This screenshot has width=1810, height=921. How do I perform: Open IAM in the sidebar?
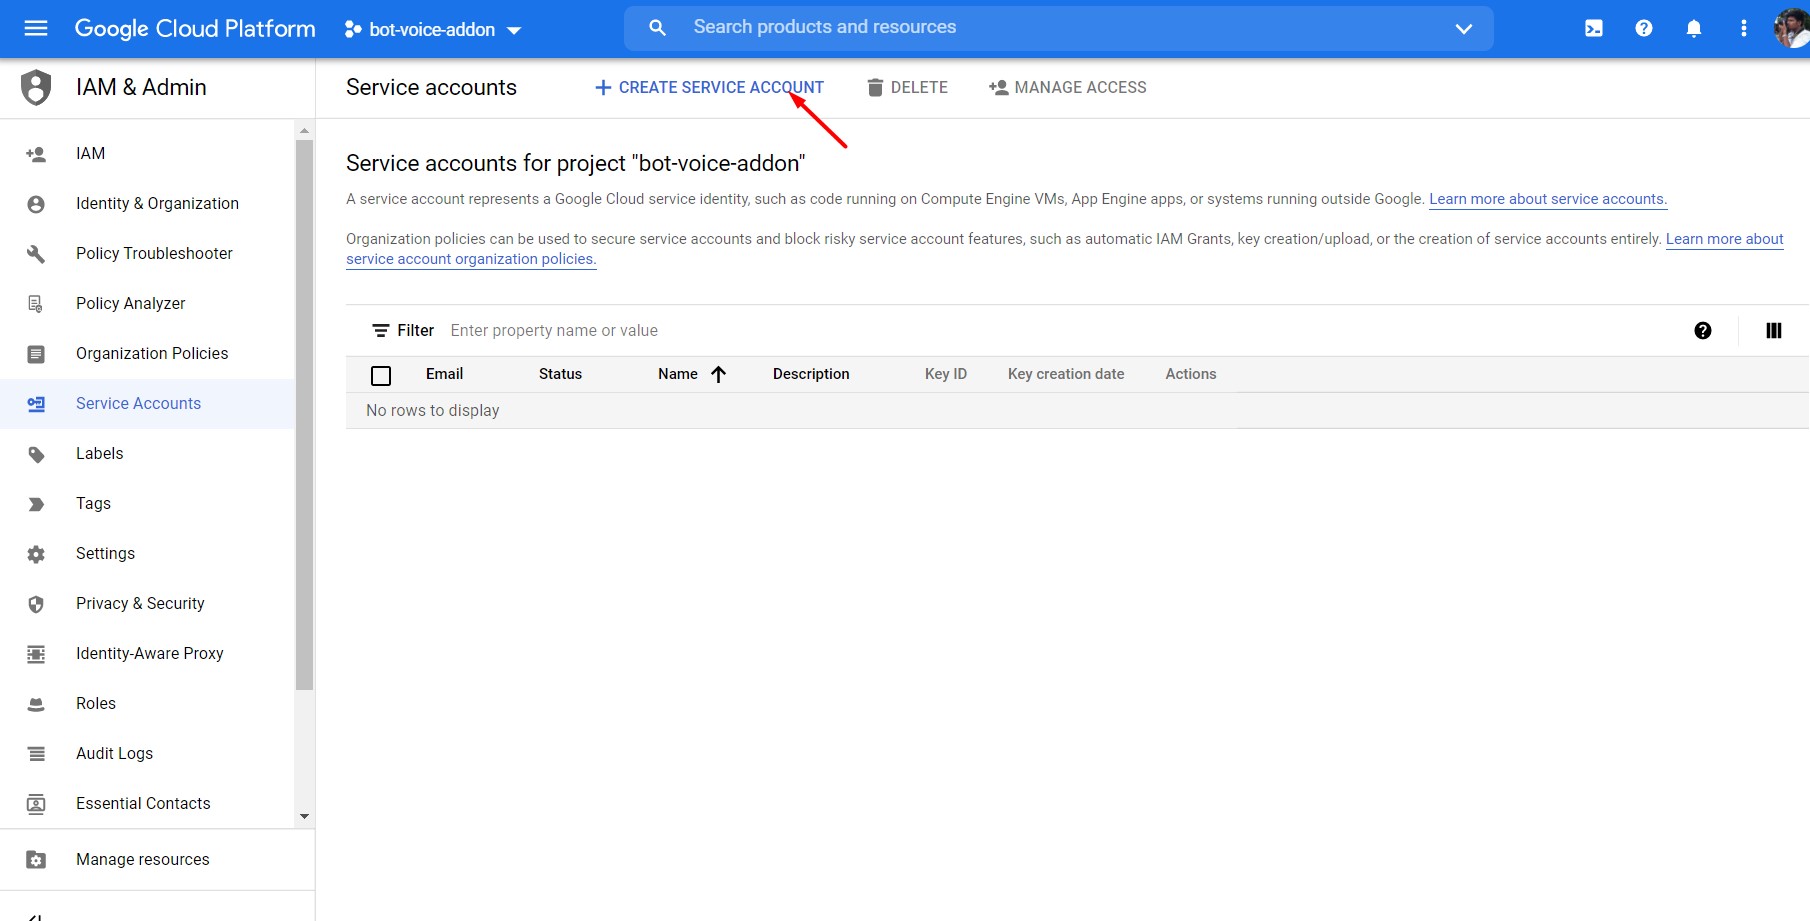pyautogui.click(x=90, y=154)
